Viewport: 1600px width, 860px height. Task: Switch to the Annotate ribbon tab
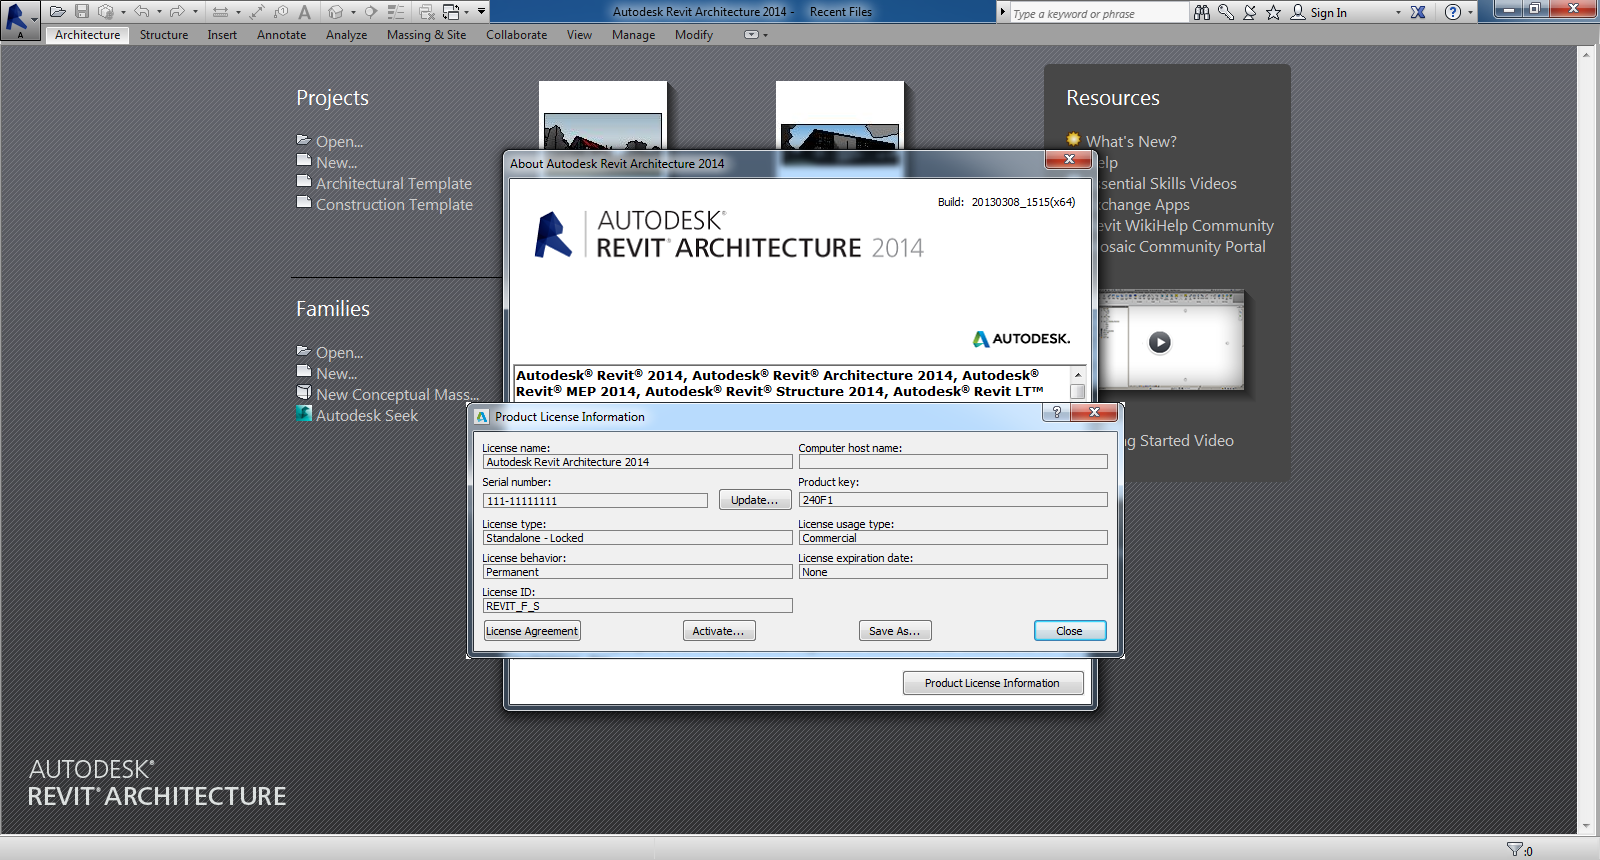[281, 35]
